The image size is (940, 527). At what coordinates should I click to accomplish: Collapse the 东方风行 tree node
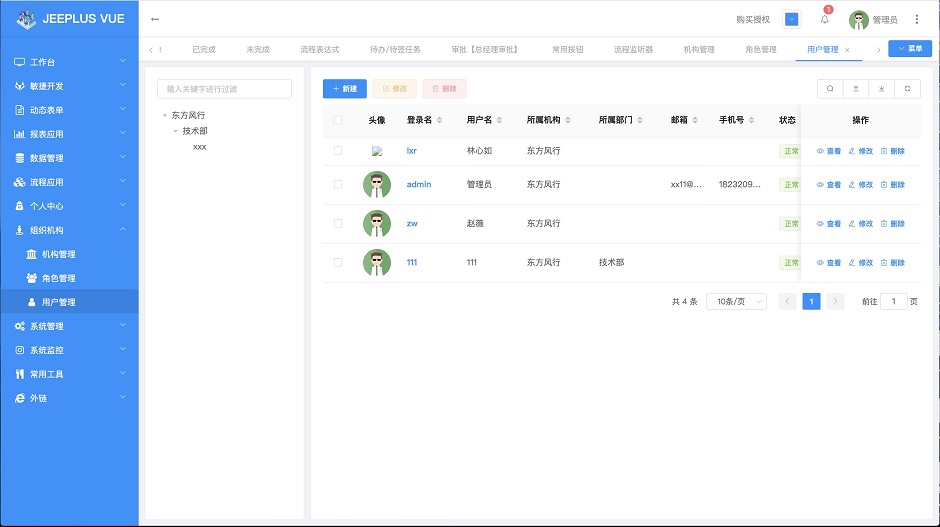164,116
